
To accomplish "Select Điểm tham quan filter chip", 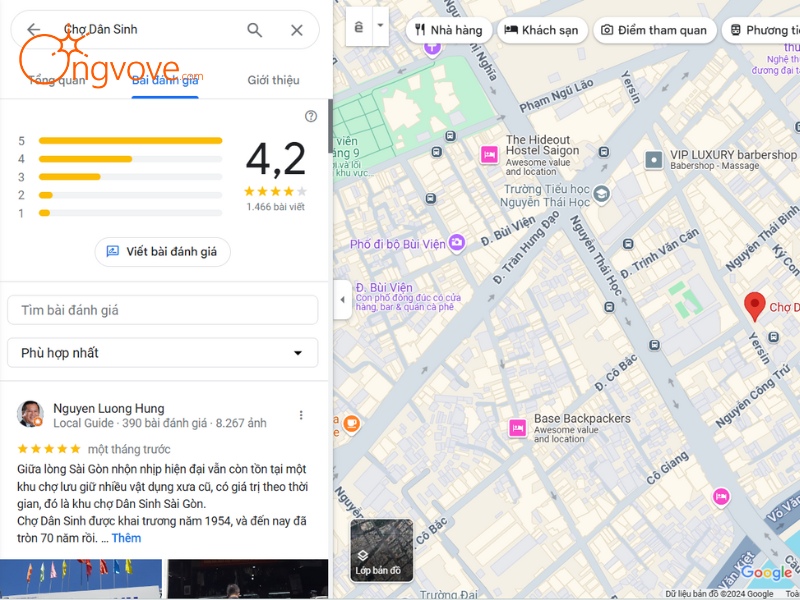I will [x=655, y=30].
